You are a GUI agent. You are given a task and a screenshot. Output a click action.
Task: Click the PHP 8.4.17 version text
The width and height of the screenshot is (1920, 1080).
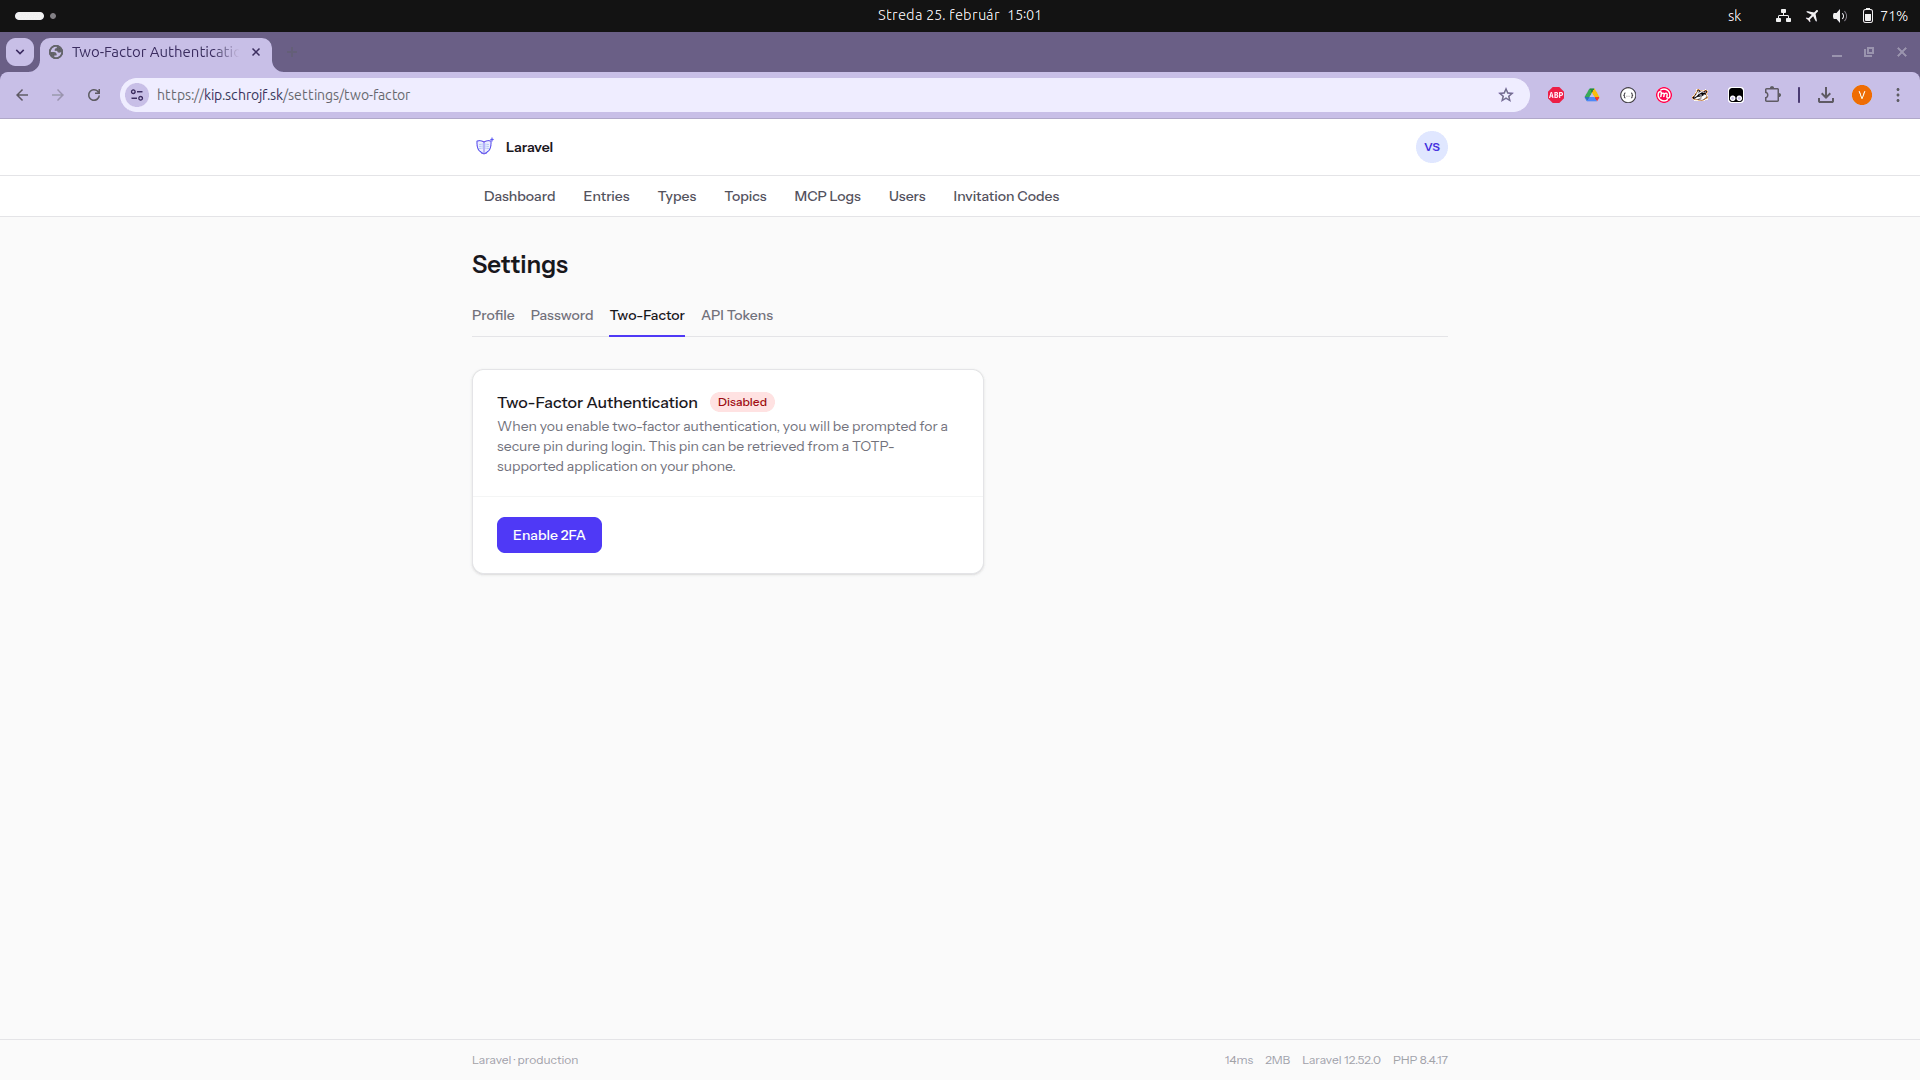tap(1420, 1060)
